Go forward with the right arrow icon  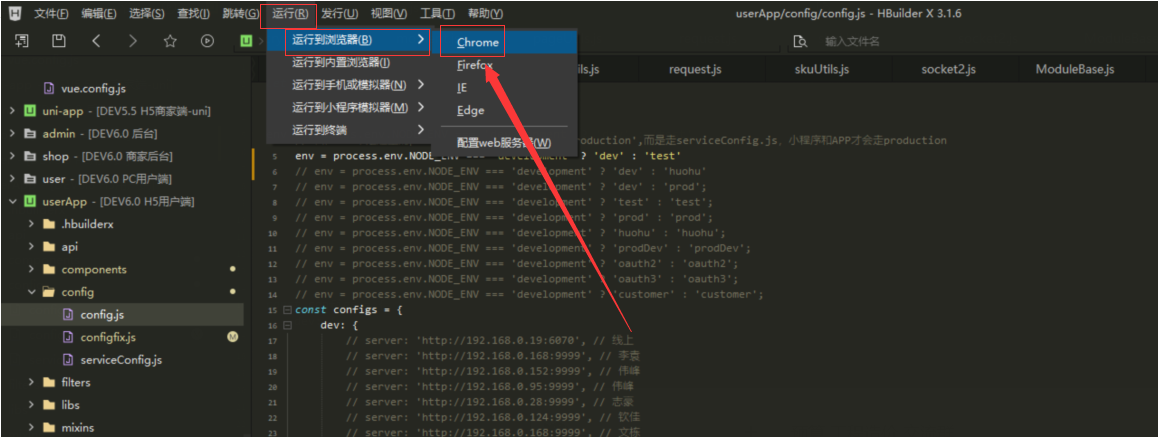click(133, 41)
